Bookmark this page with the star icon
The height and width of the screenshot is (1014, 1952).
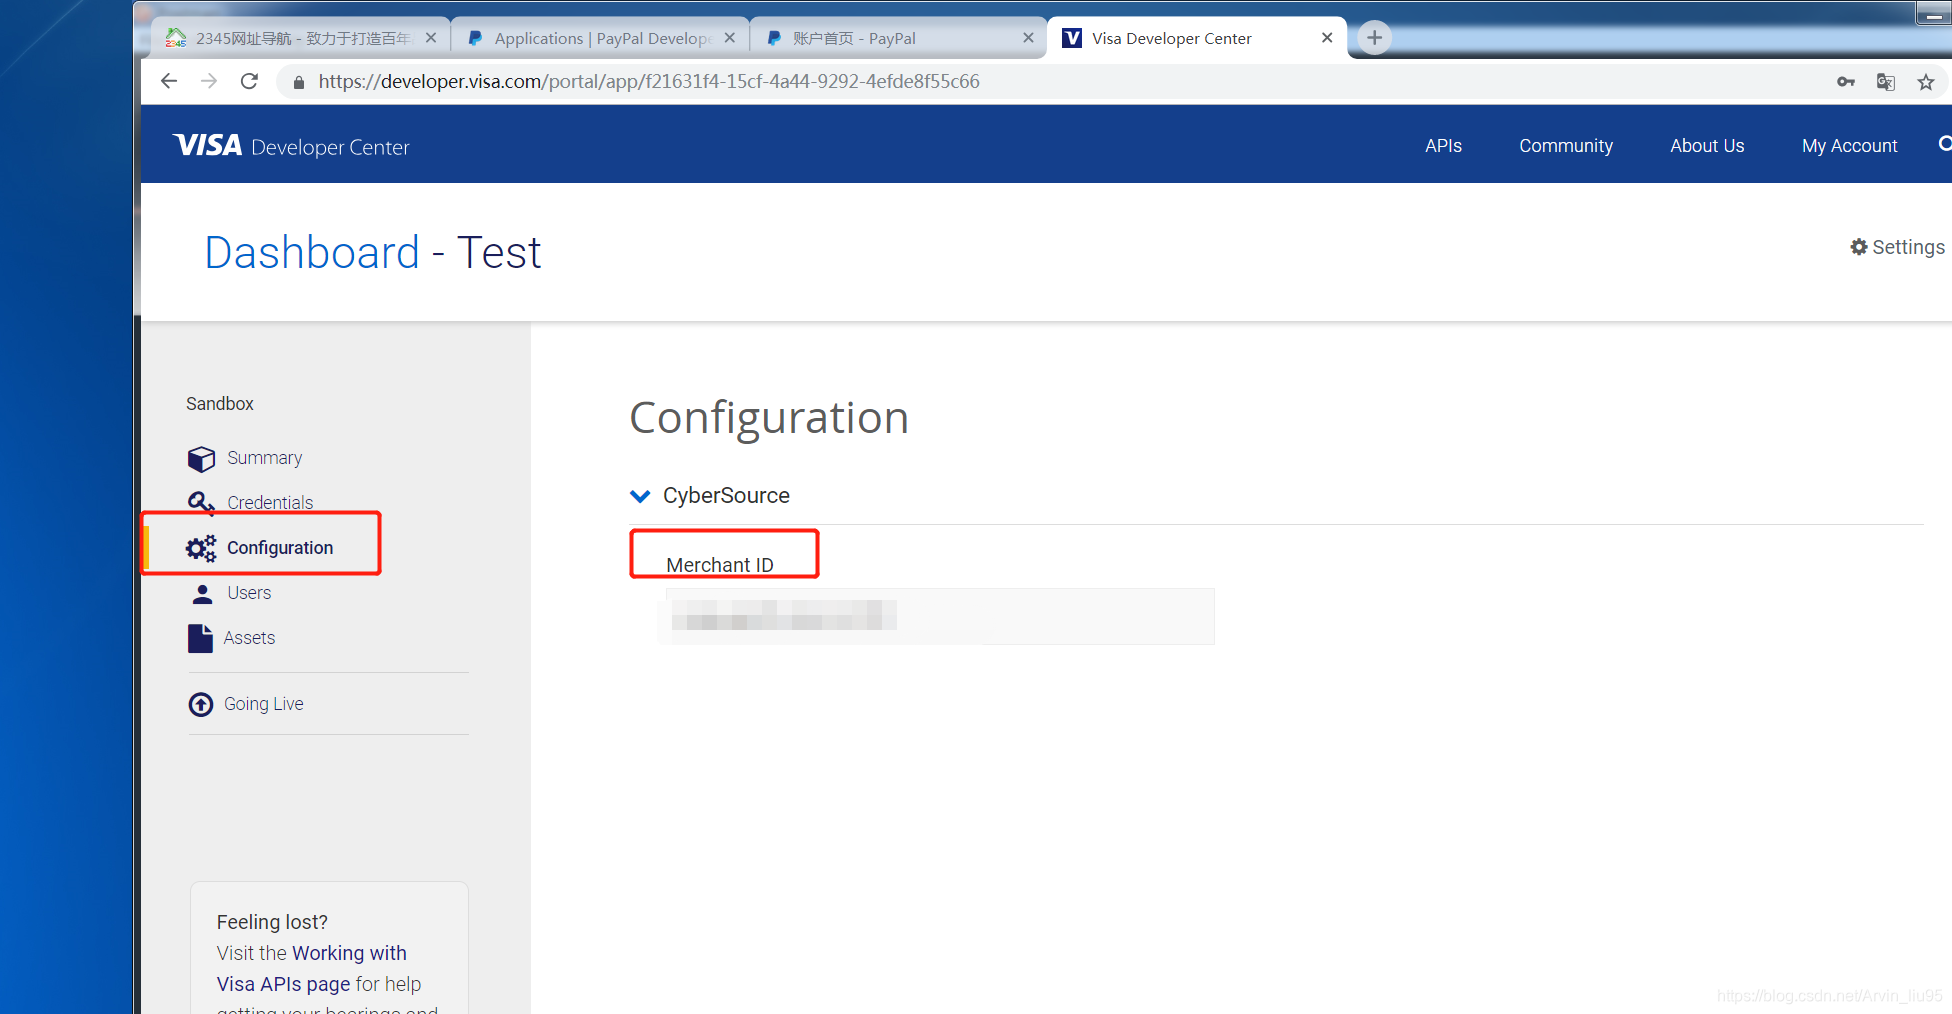[x=1926, y=82]
